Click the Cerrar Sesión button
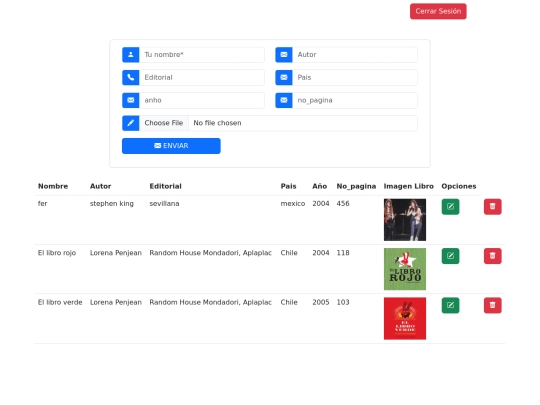 pyautogui.click(x=438, y=11)
